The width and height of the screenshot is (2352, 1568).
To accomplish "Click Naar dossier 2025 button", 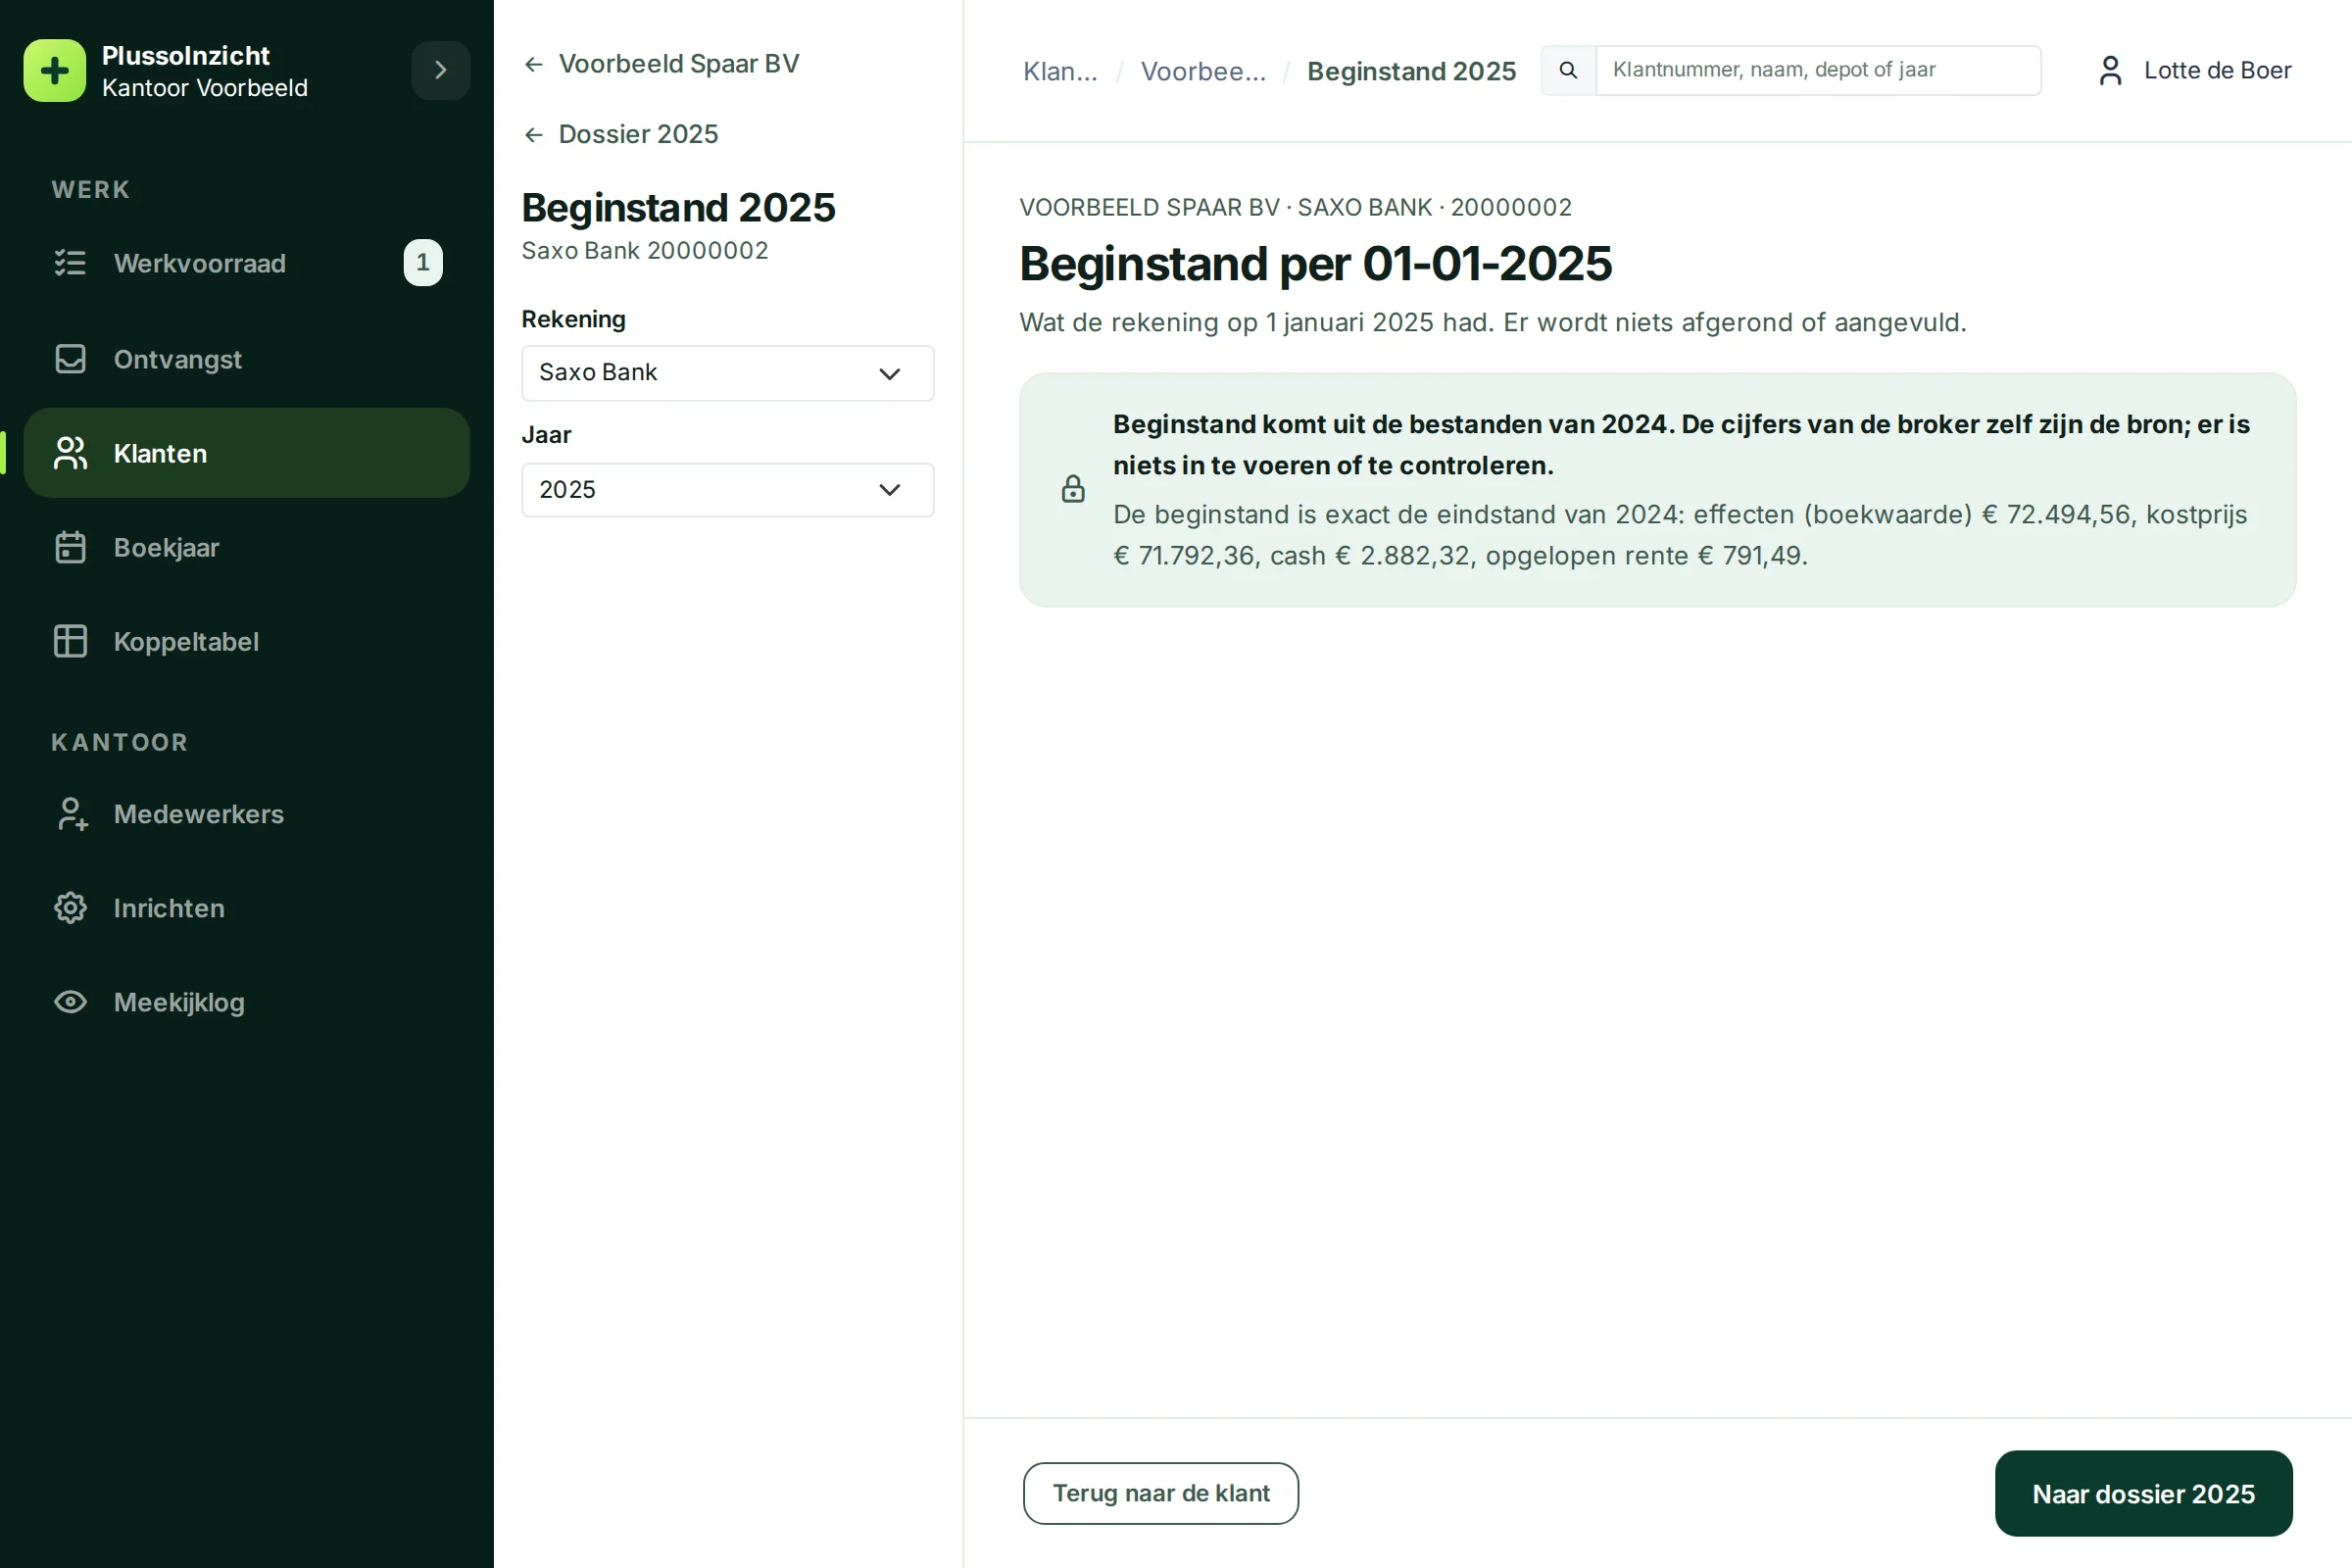I will [x=2143, y=1493].
